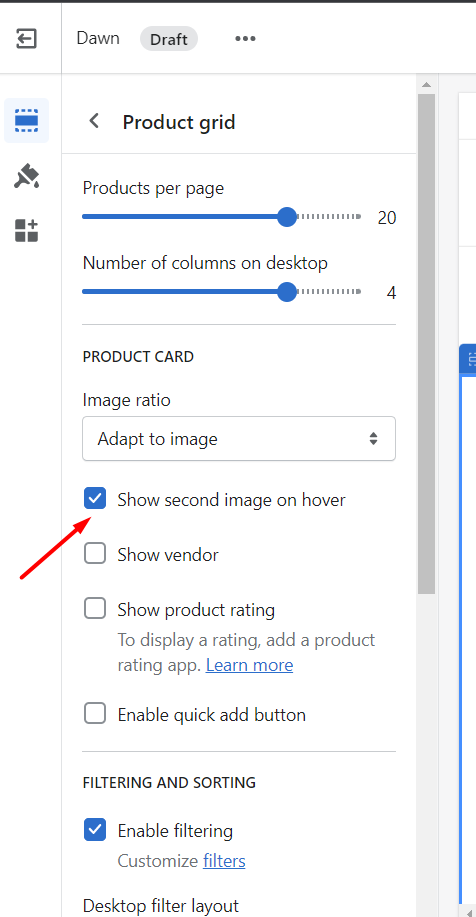Go back from Product grid
Image resolution: width=476 pixels, height=917 pixels.
pos(94,121)
